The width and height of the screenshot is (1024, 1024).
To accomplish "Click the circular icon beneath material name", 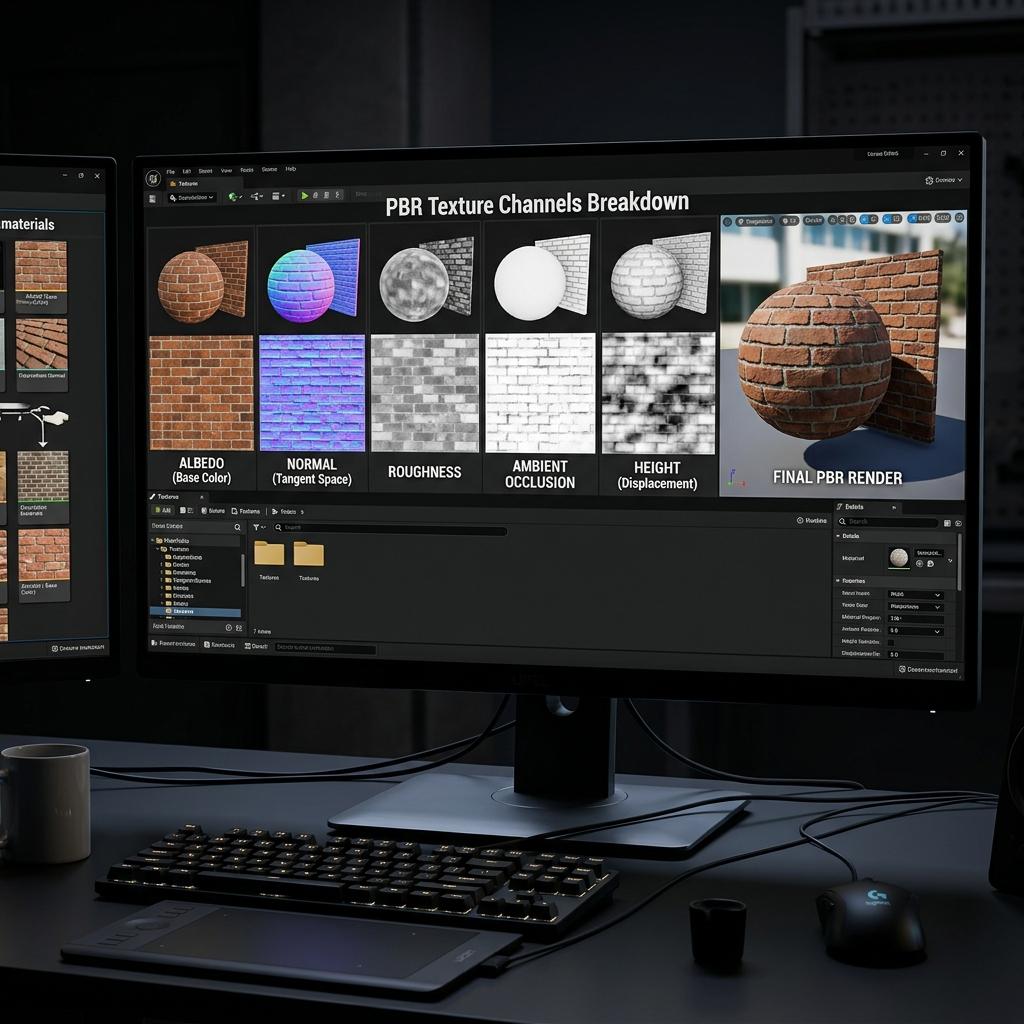I will coord(920,564).
